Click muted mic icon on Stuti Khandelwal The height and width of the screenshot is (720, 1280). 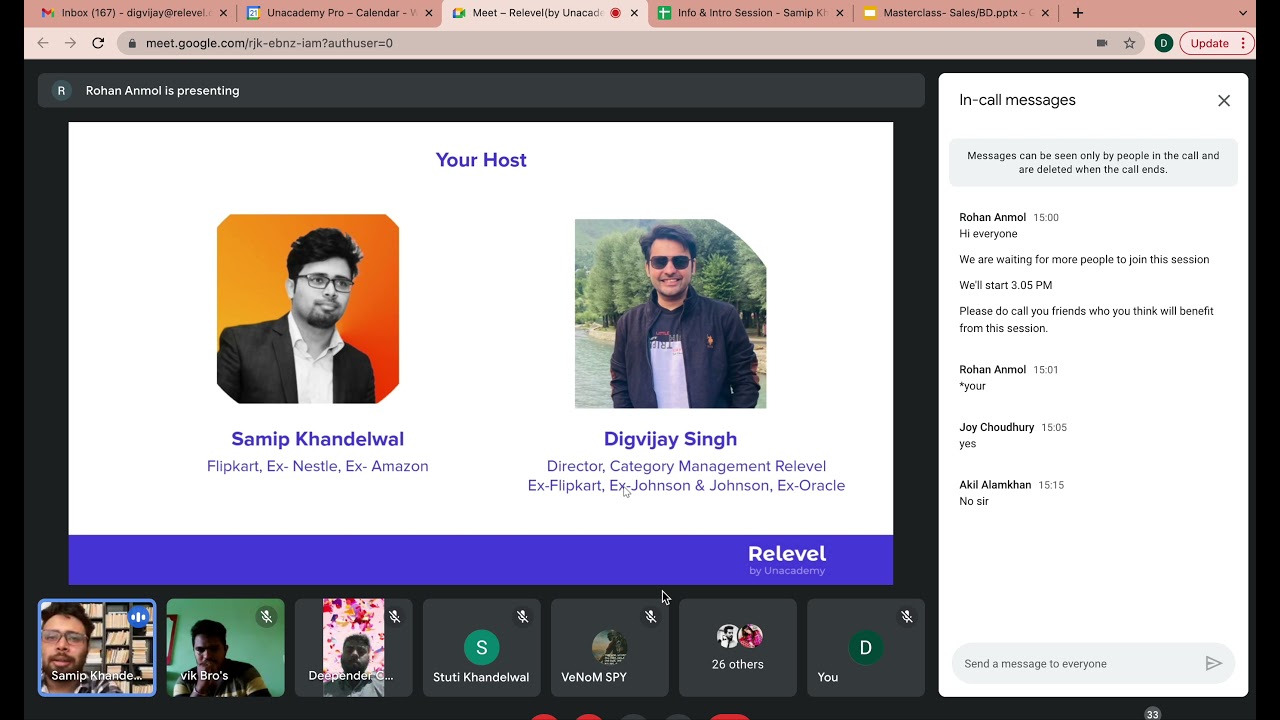coord(522,617)
